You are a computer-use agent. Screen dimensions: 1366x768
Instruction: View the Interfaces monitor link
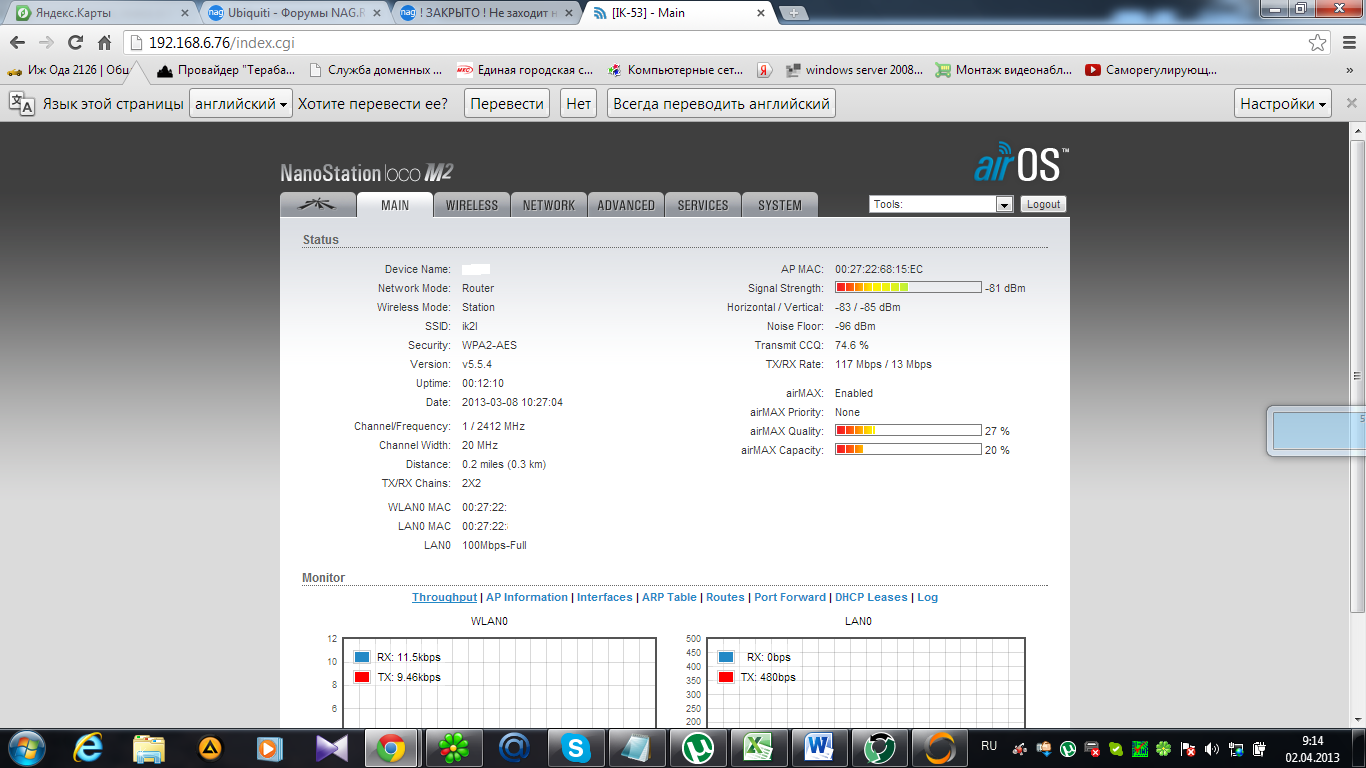point(605,597)
